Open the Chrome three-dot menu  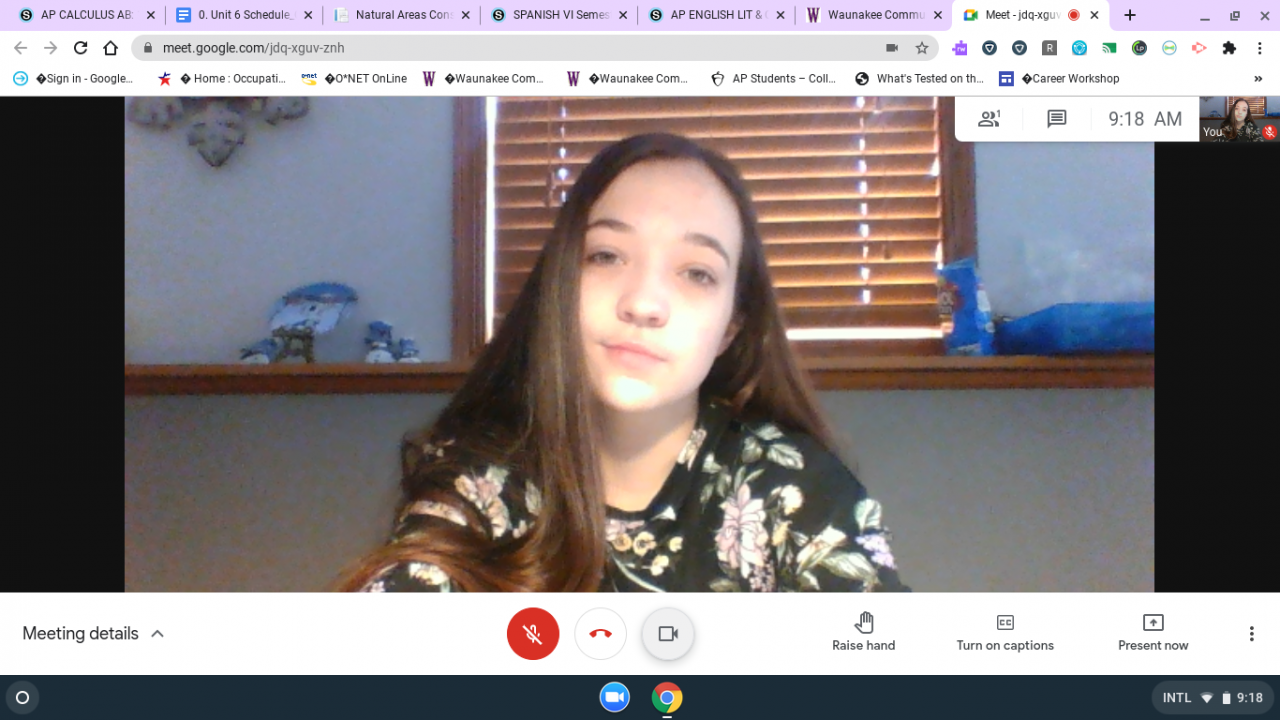pos(1259,48)
